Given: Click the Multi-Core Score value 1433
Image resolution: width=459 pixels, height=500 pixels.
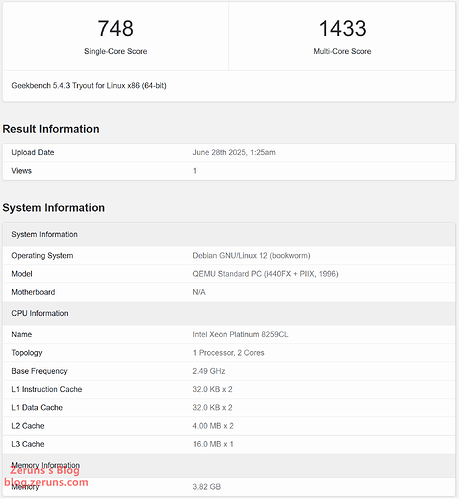Looking at the screenshot, I should point(342,28).
